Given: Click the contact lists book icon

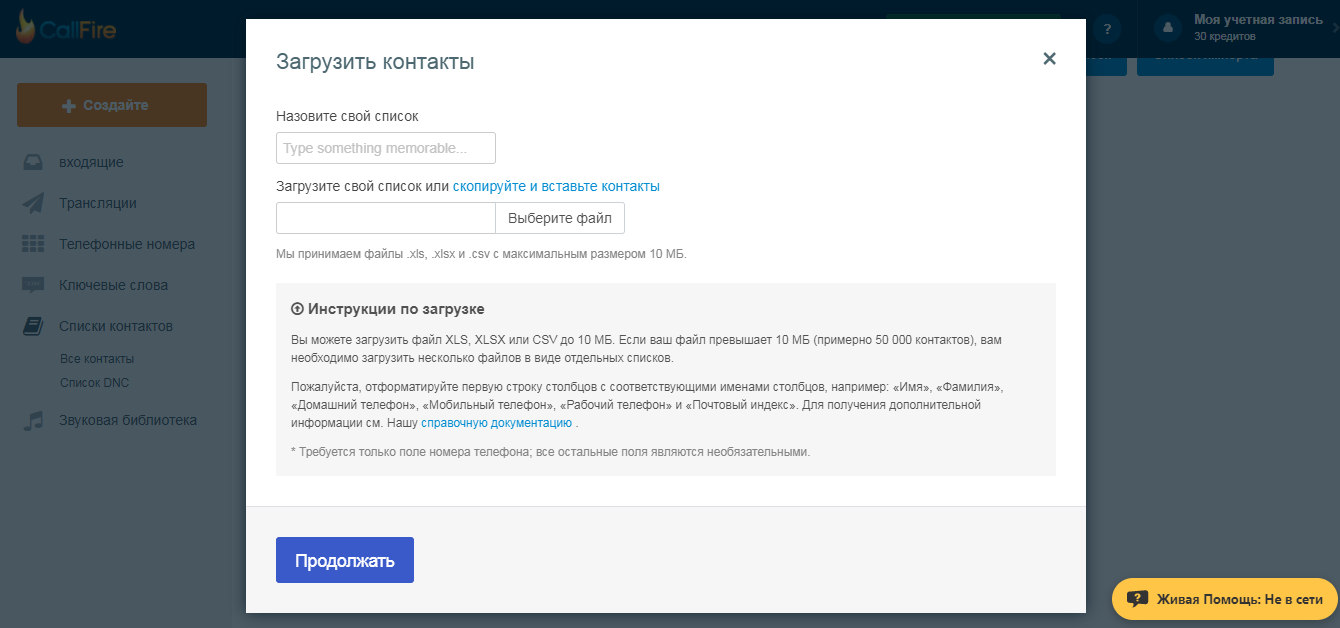Looking at the screenshot, I should click(33, 326).
